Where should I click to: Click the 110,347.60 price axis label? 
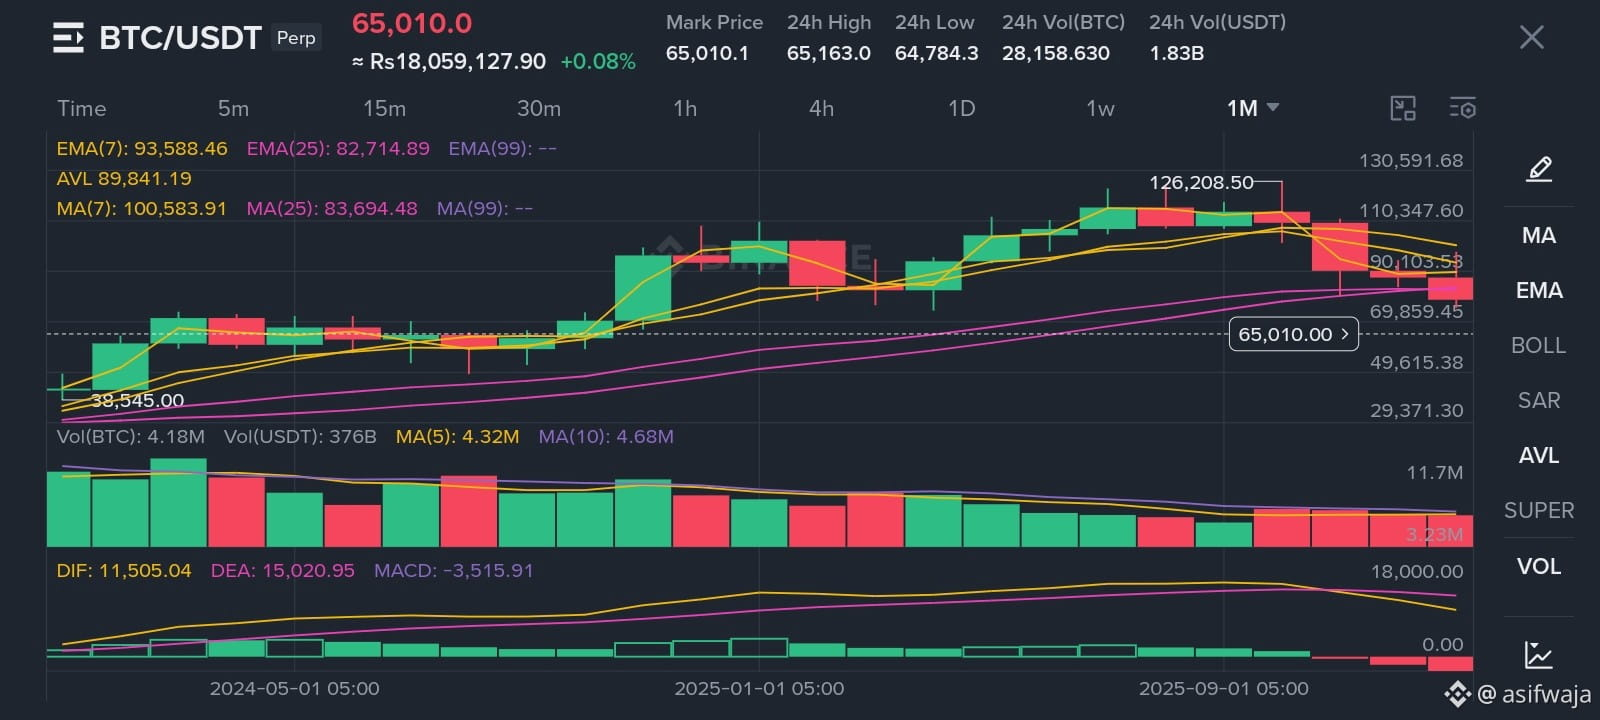[x=1410, y=211]
